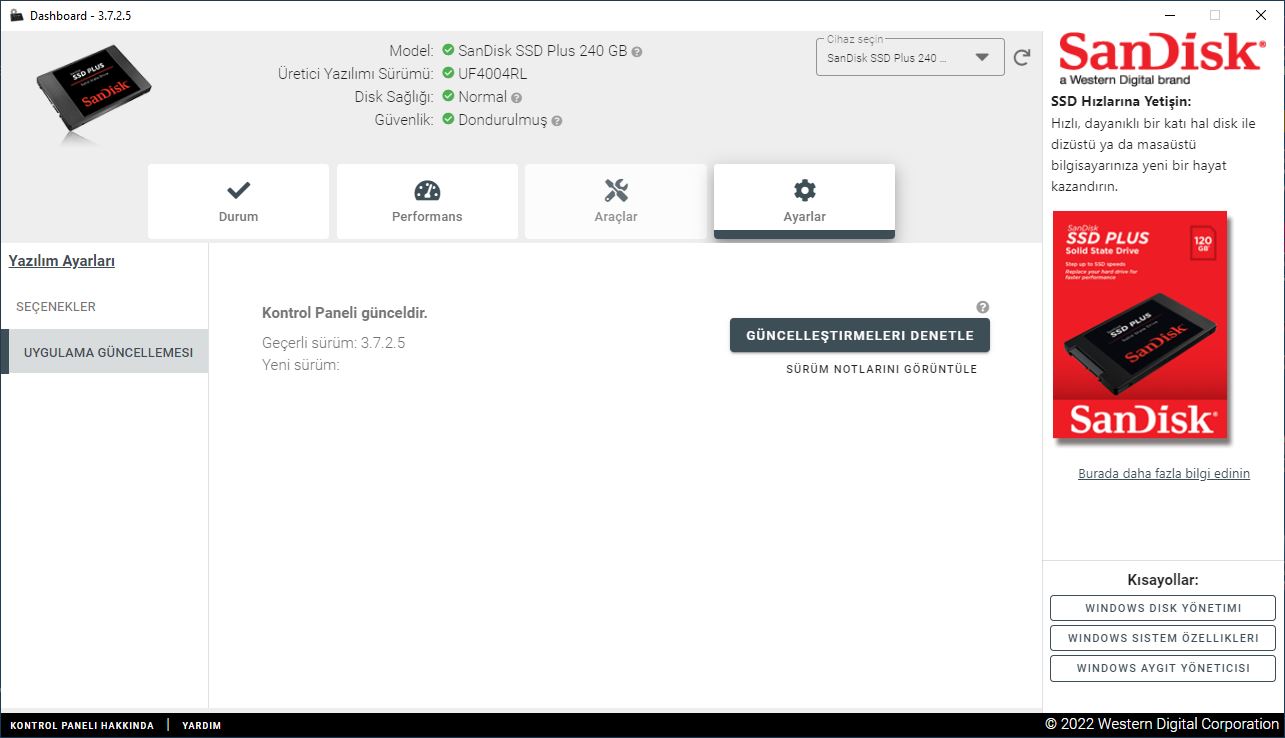Click the green check beside UF4004RL firmware
This screenshot has width=1285, height=738.
tap(448, 73)
